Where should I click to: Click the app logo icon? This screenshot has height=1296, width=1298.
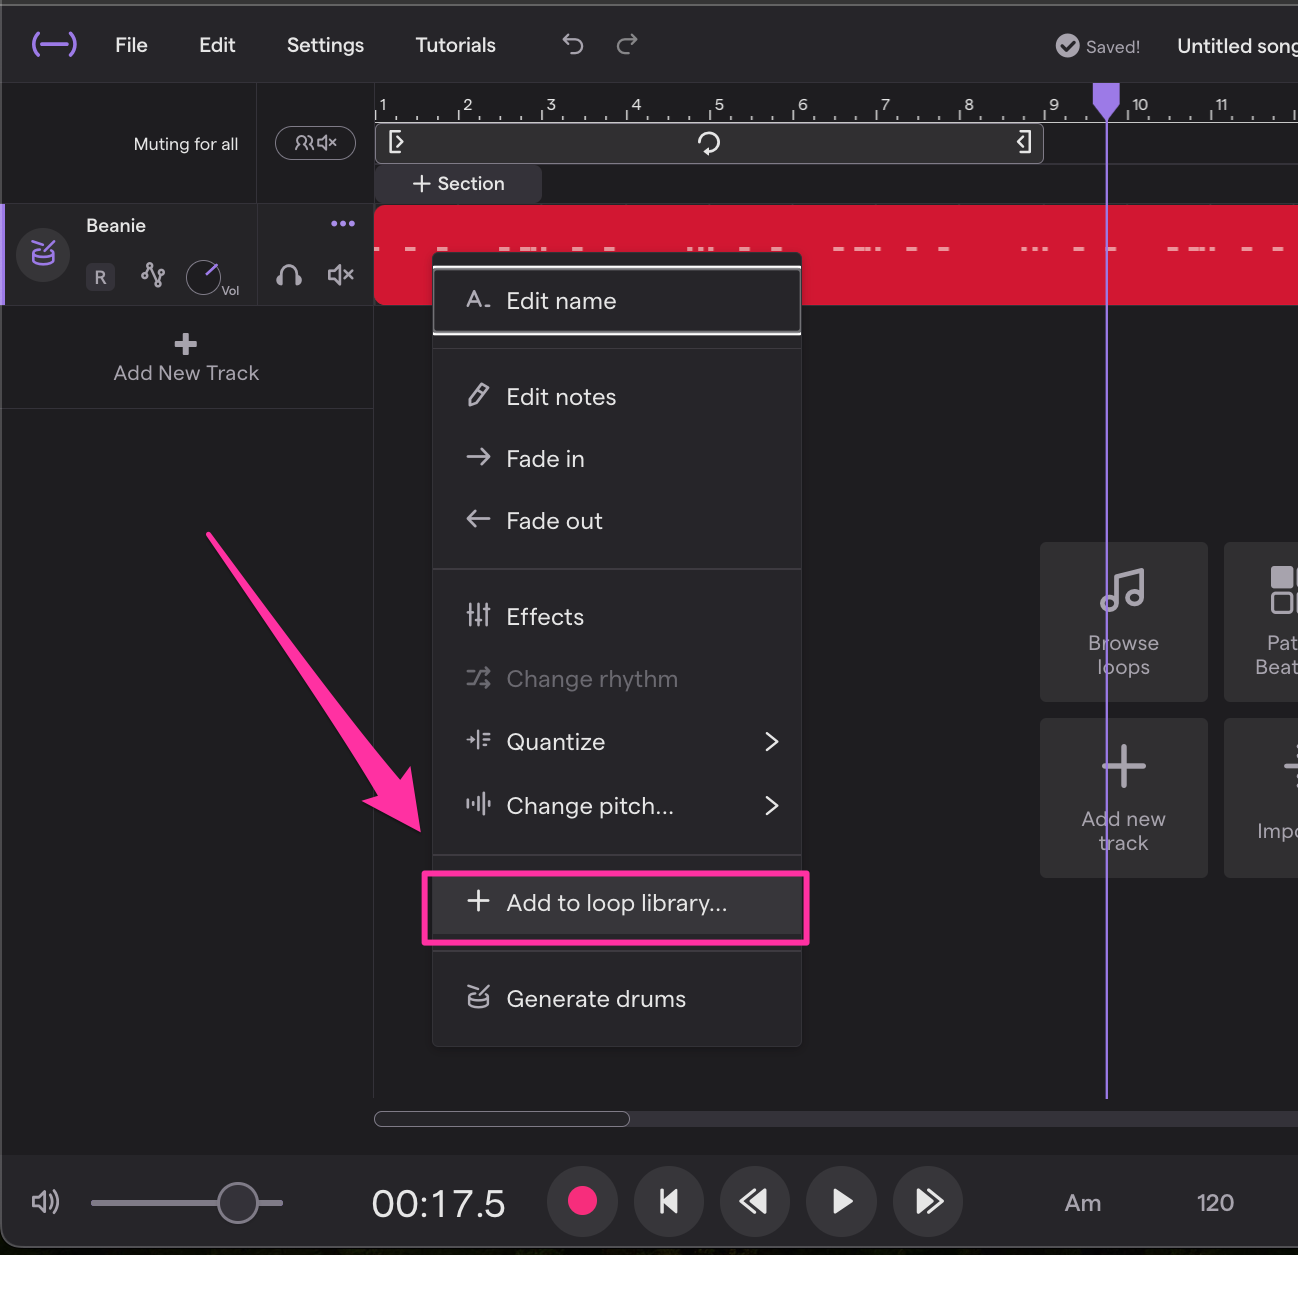click(x=54, y=45)
